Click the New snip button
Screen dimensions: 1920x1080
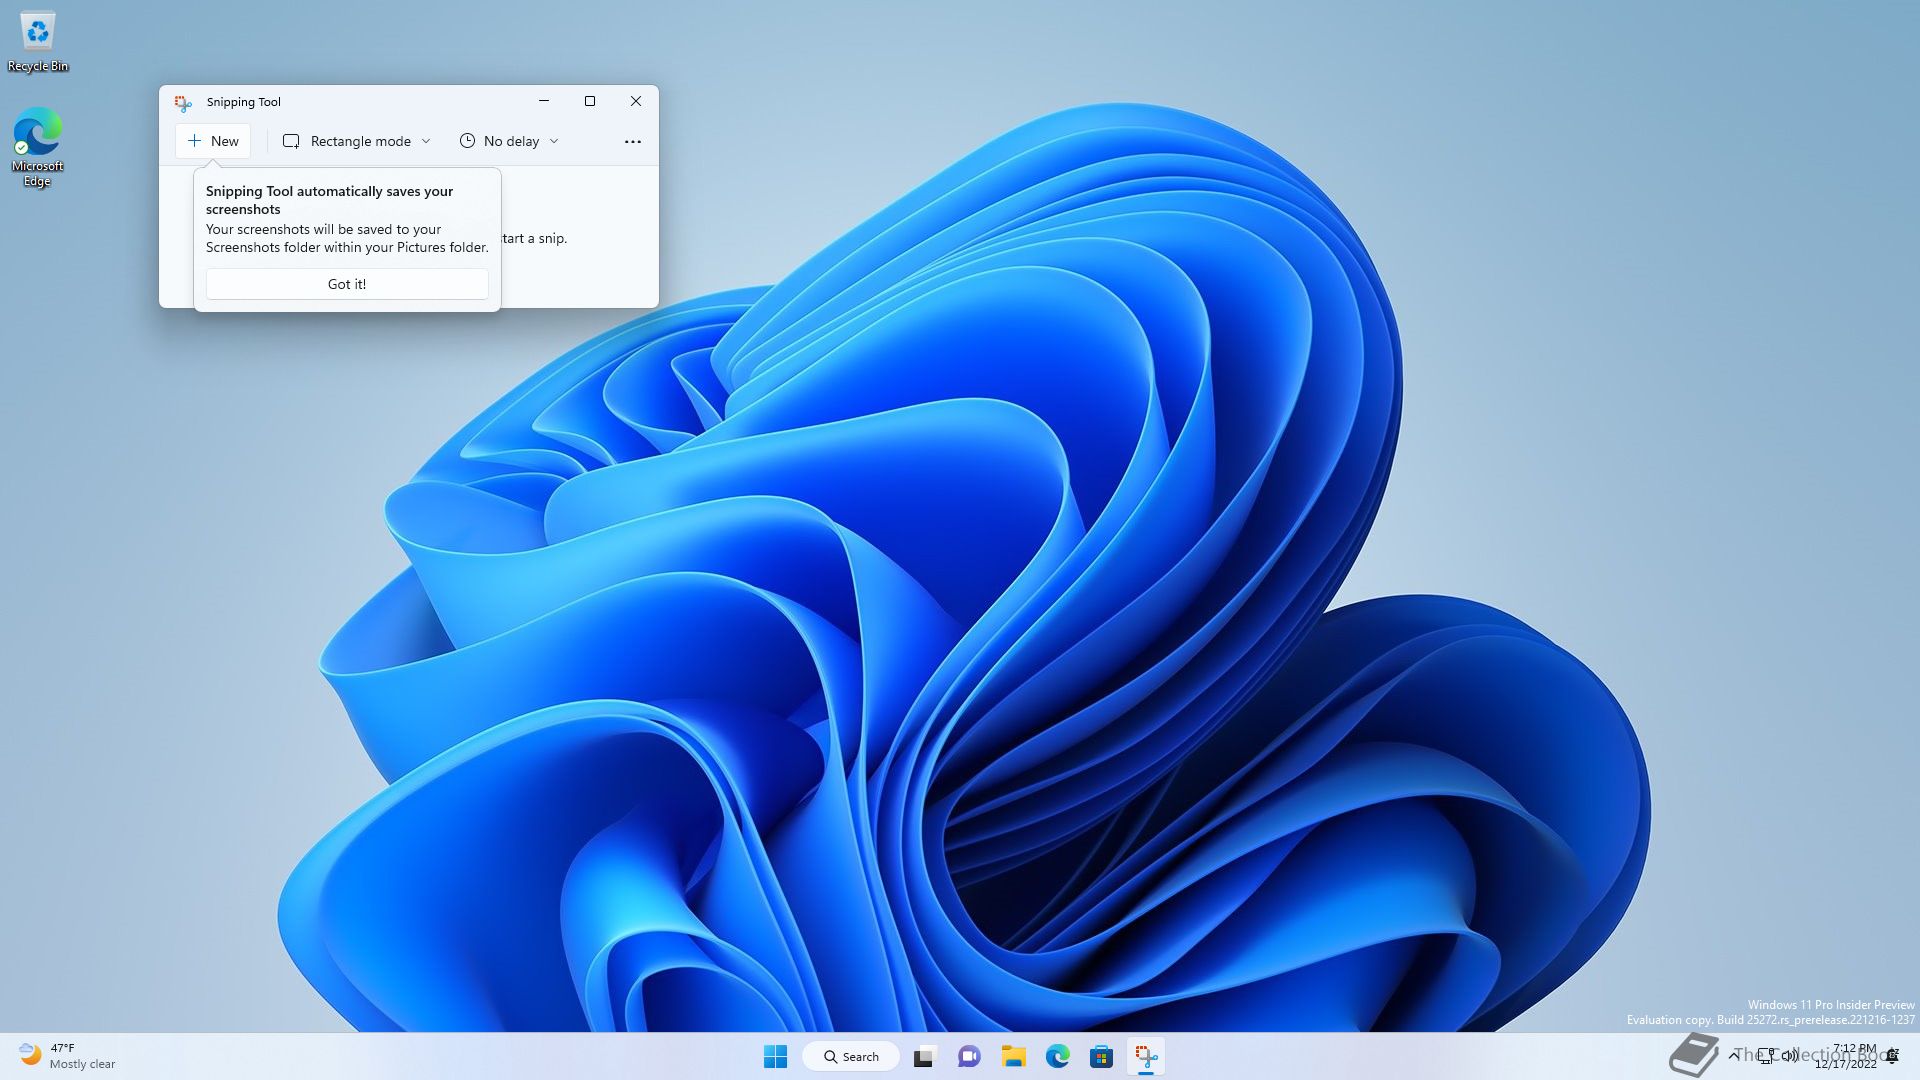pos(213,141)
